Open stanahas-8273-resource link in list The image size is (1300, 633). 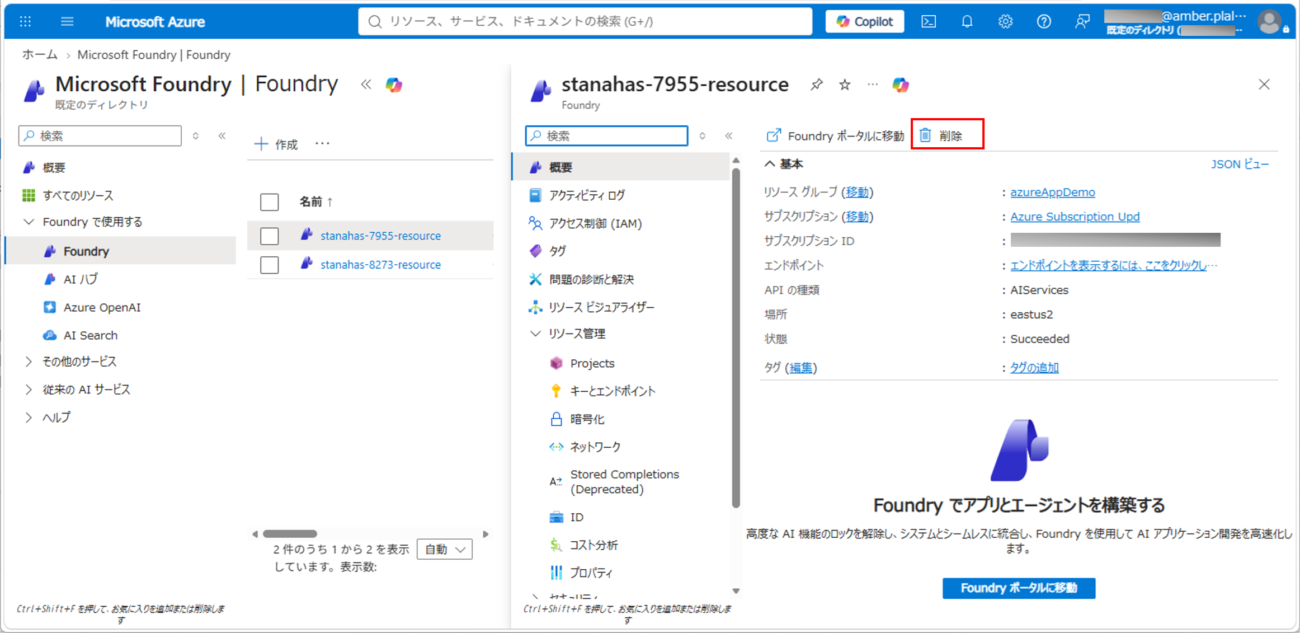380,265
